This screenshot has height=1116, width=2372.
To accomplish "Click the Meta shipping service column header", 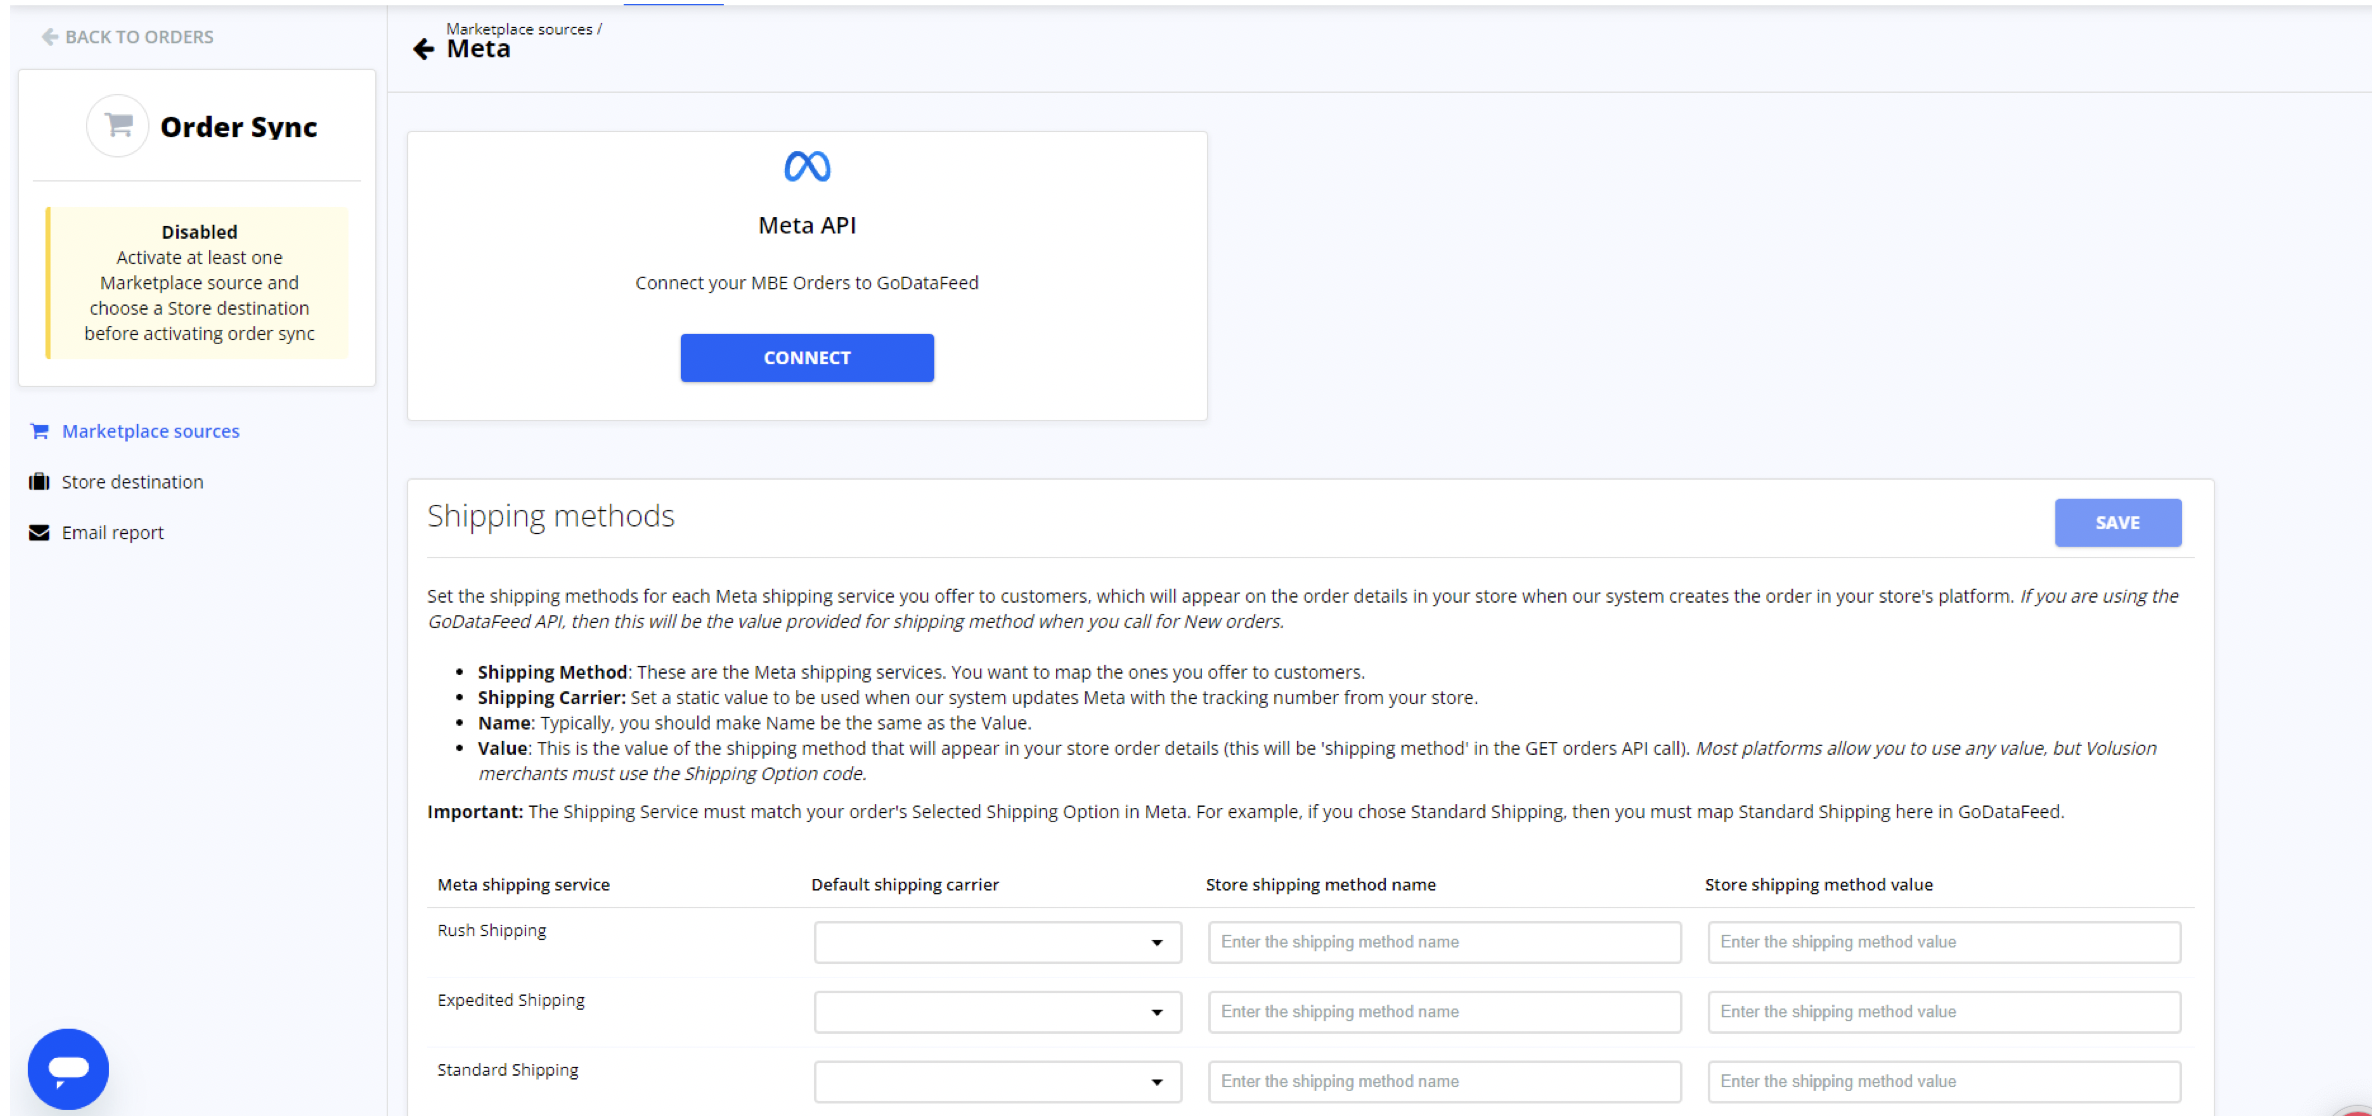I will 524,885.
